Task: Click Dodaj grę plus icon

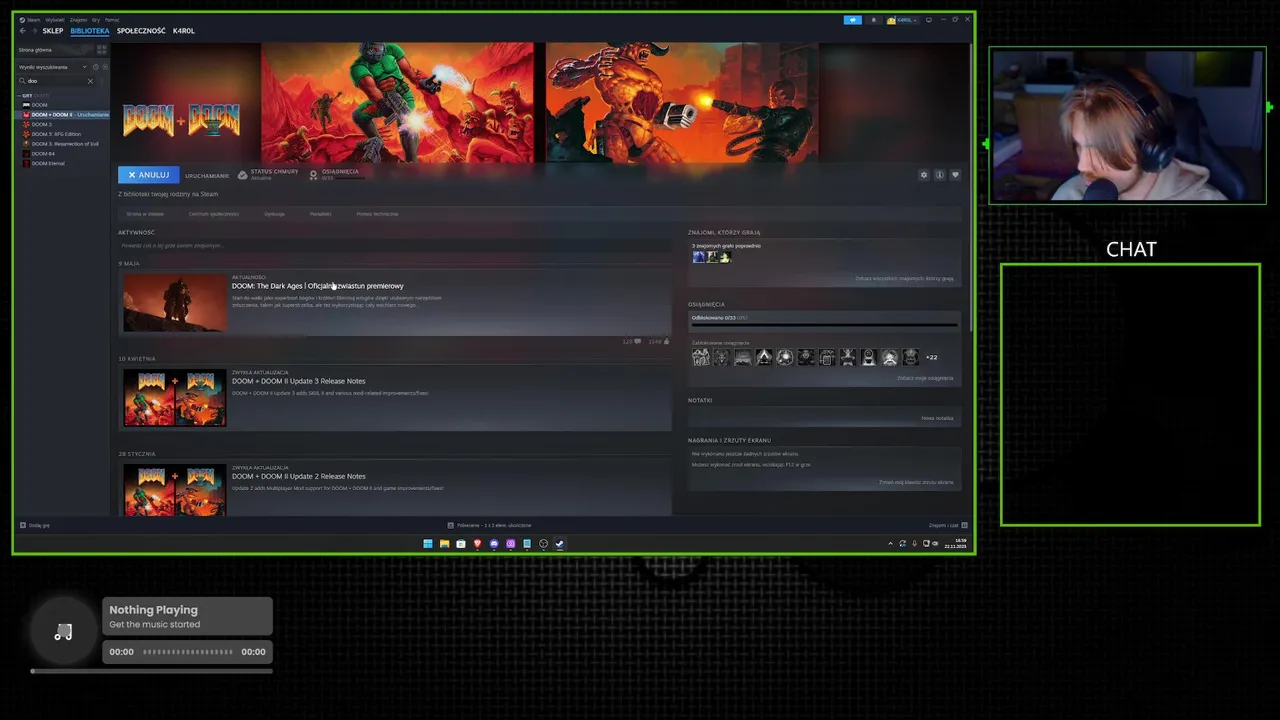Action: [x=23, y=525]
